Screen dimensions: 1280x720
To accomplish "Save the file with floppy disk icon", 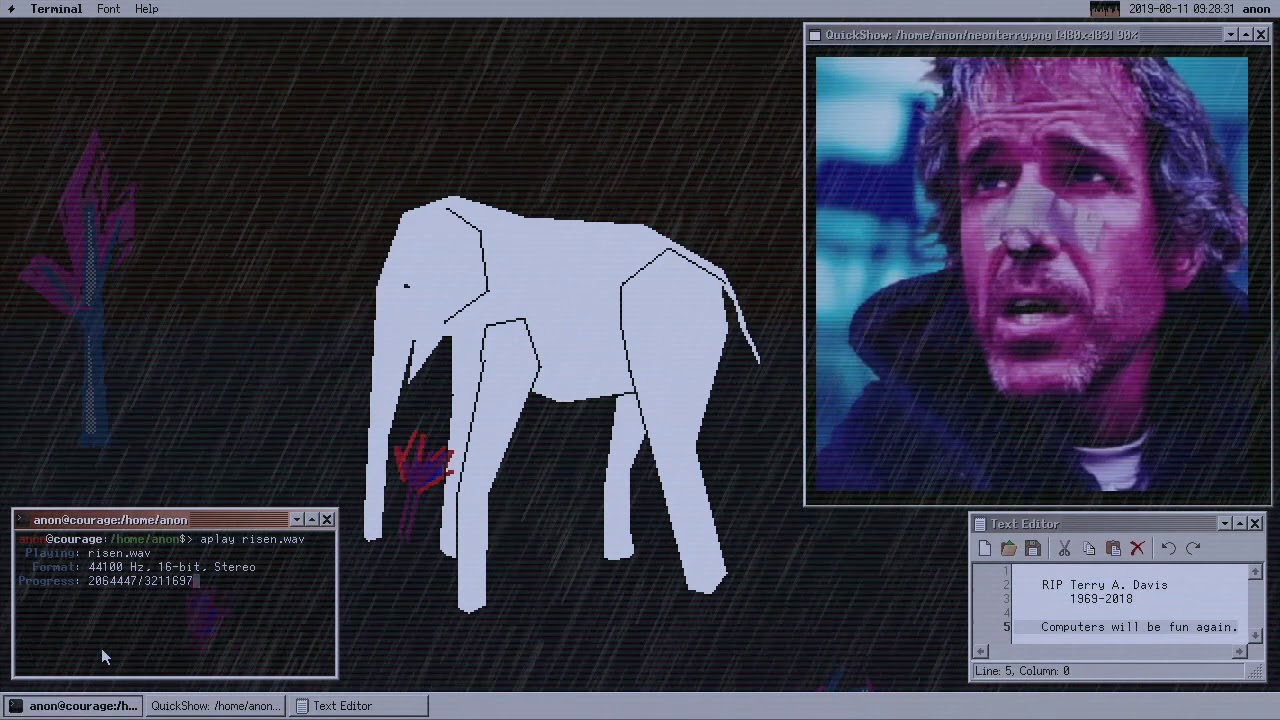I will [1033, 548].
